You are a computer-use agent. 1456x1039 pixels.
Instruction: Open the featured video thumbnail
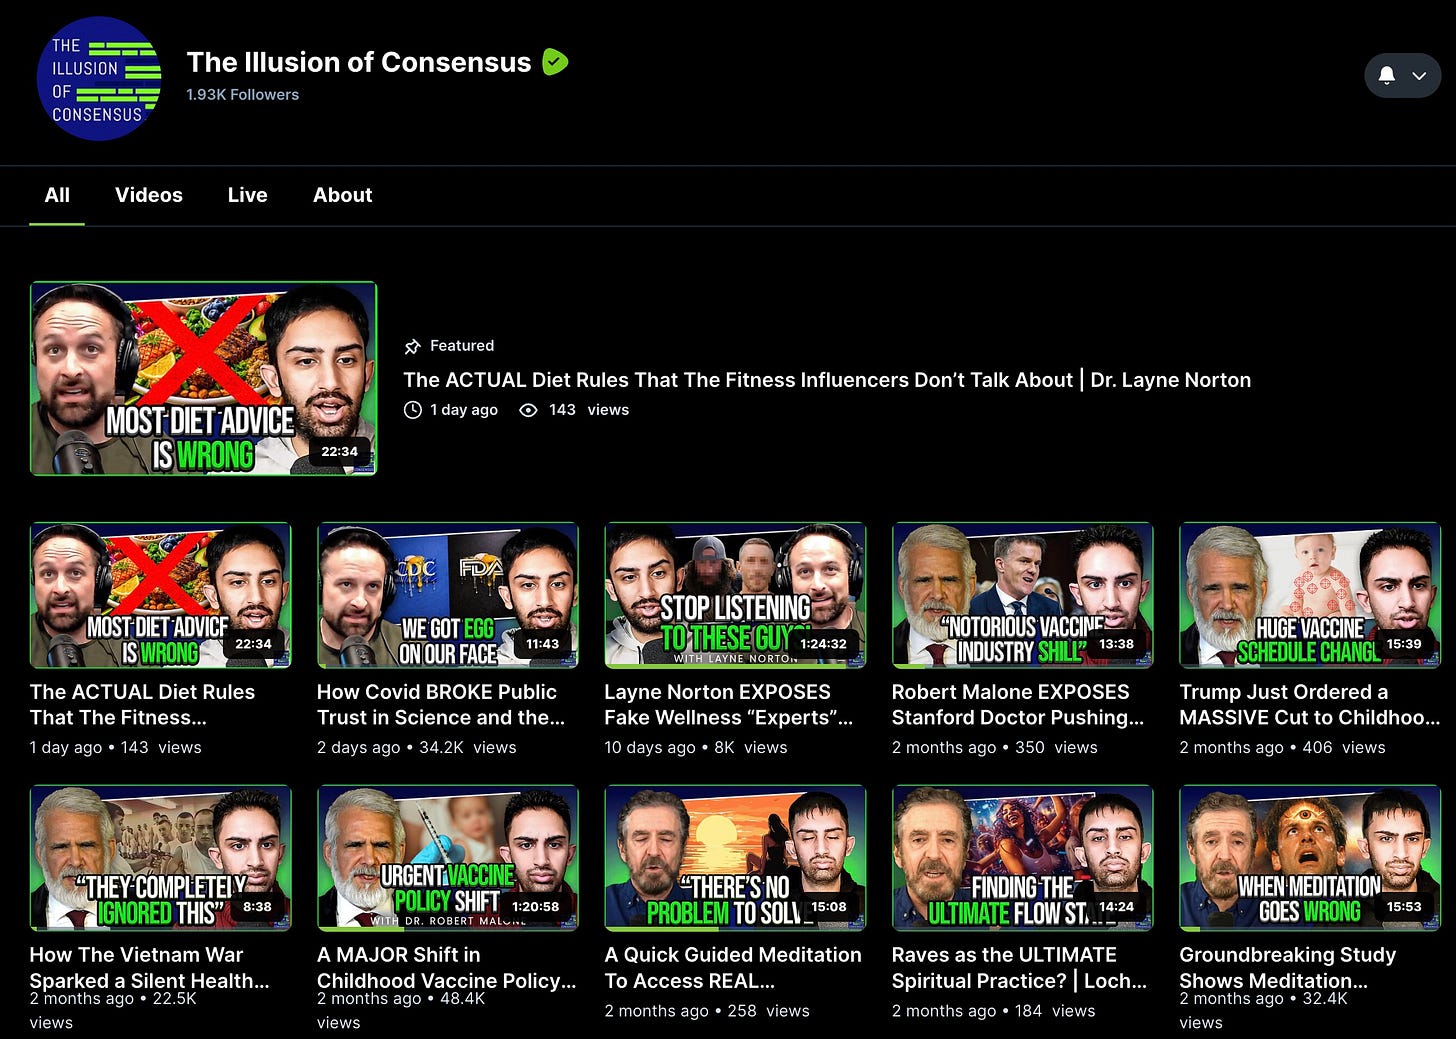(203, 378)
